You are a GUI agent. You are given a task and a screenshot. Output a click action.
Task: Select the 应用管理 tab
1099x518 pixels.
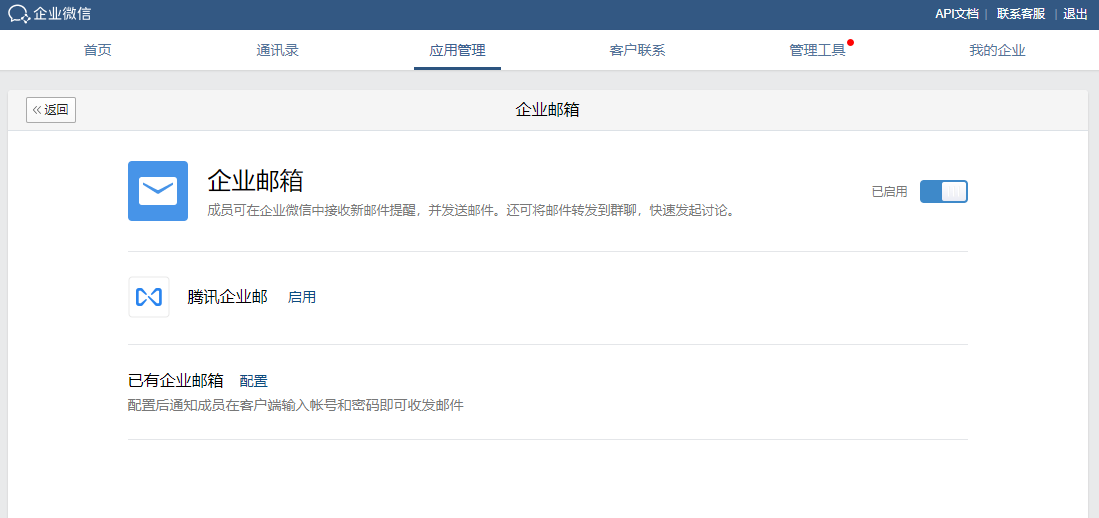457,50
